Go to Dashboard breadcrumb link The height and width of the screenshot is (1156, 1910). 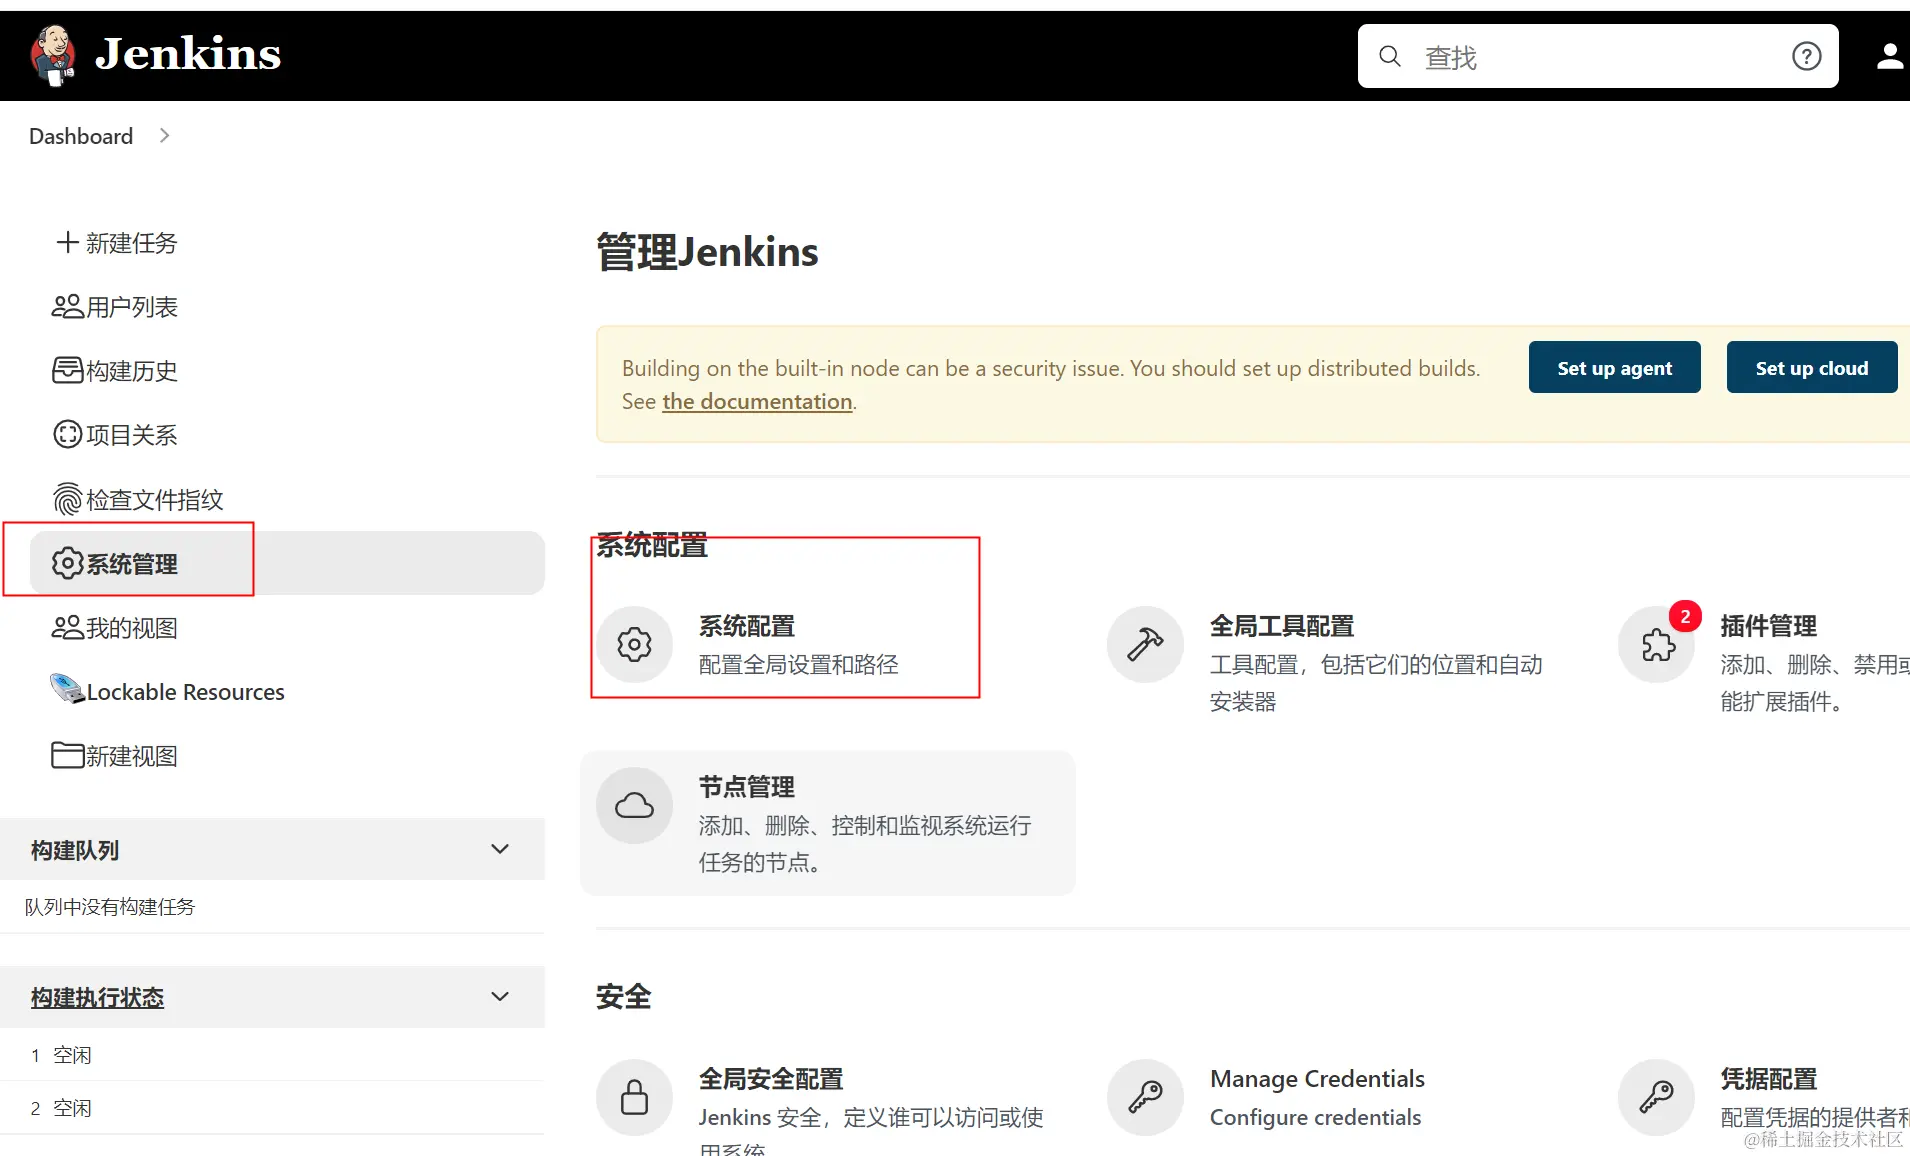click(81, 136)
